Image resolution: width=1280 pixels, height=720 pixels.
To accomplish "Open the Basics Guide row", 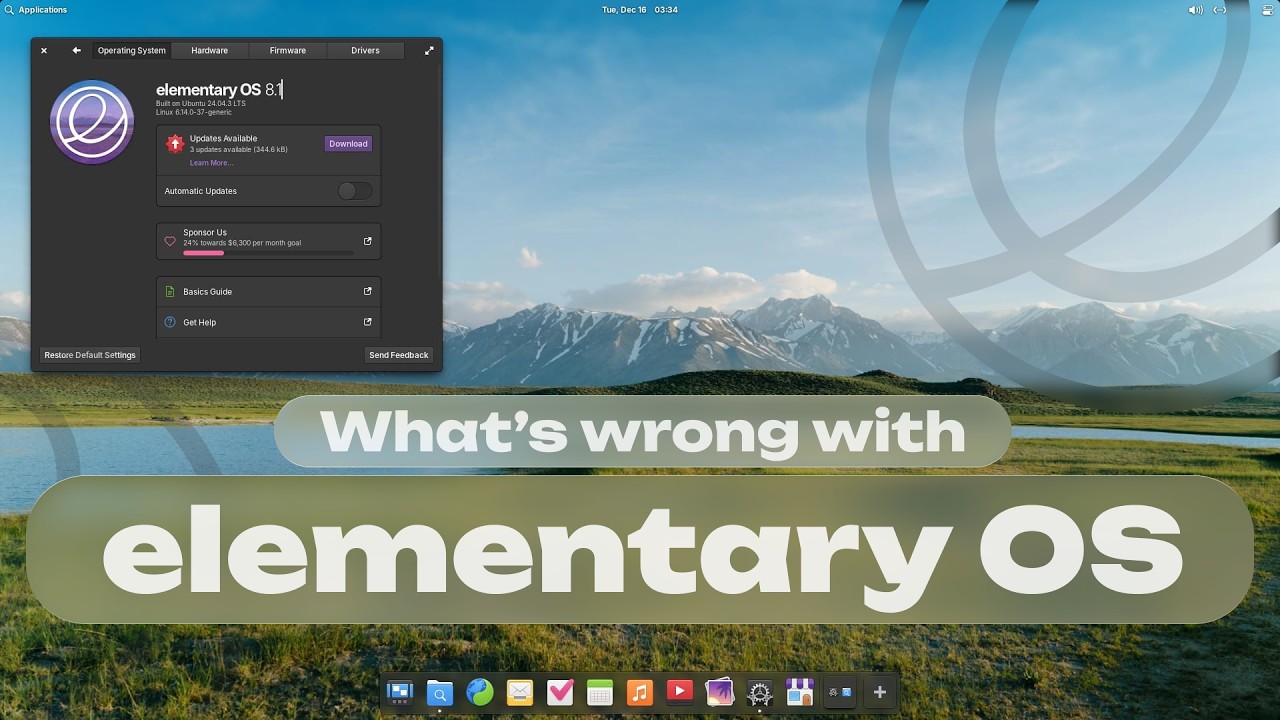I will click(269, 292).
